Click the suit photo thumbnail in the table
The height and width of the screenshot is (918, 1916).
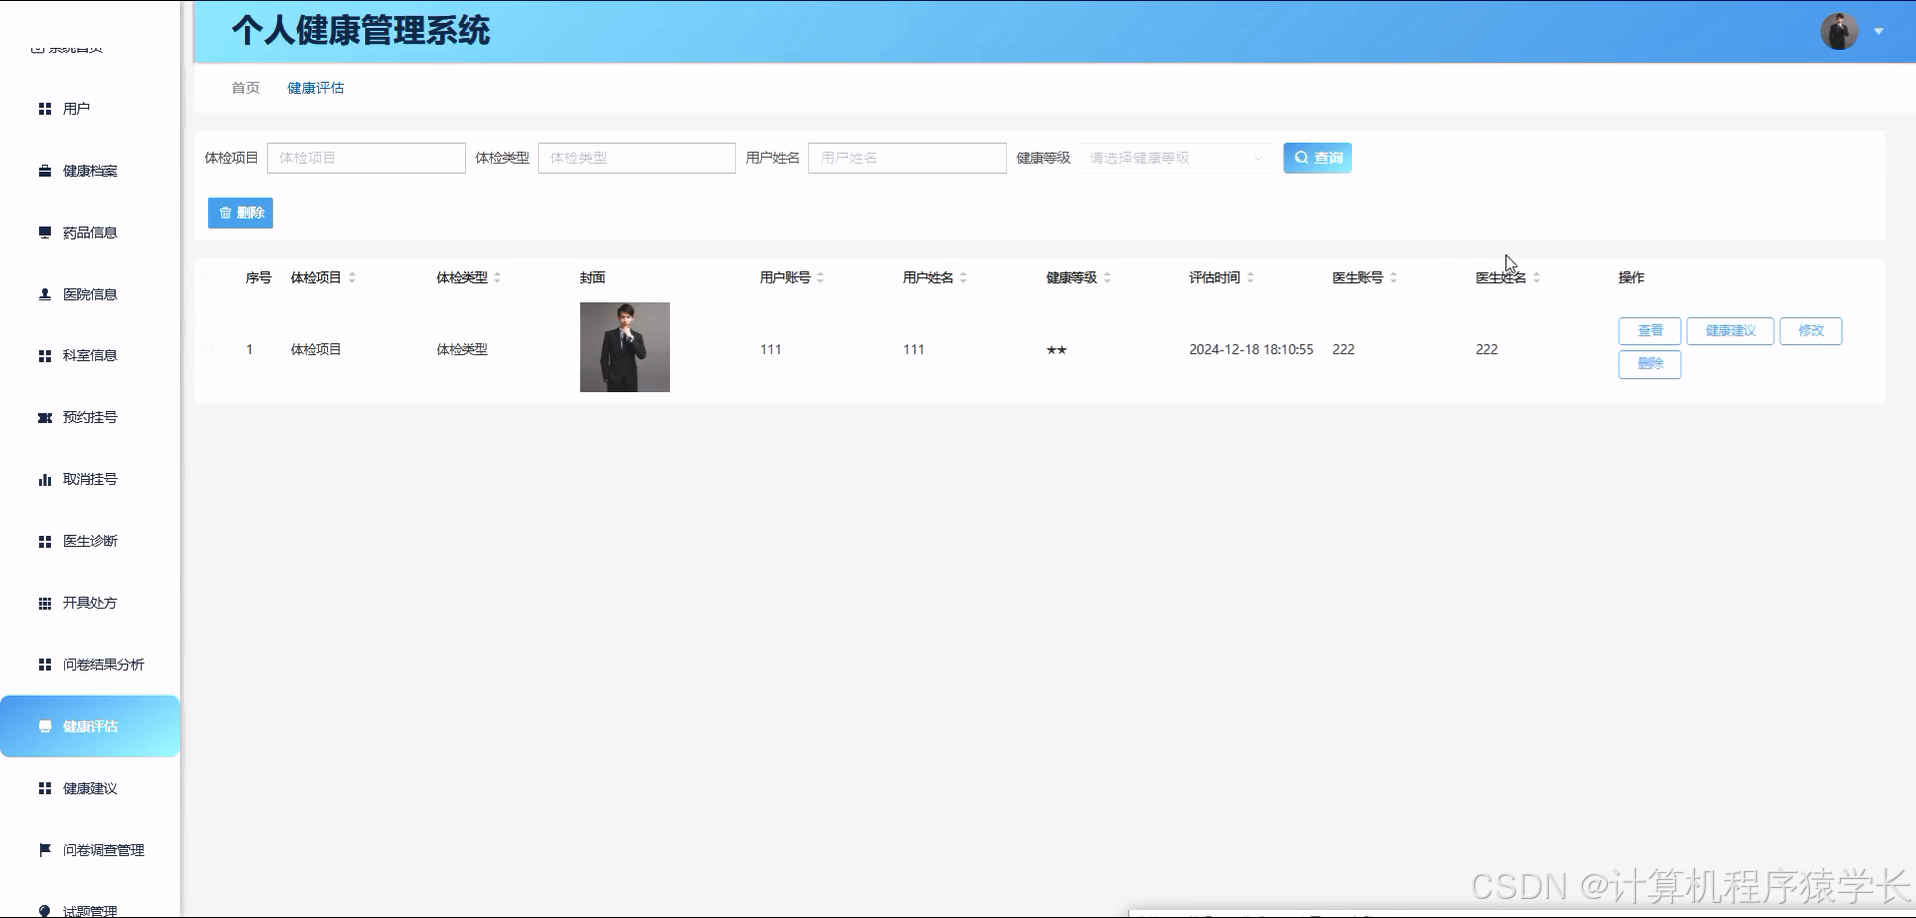[x=624, y=347]
